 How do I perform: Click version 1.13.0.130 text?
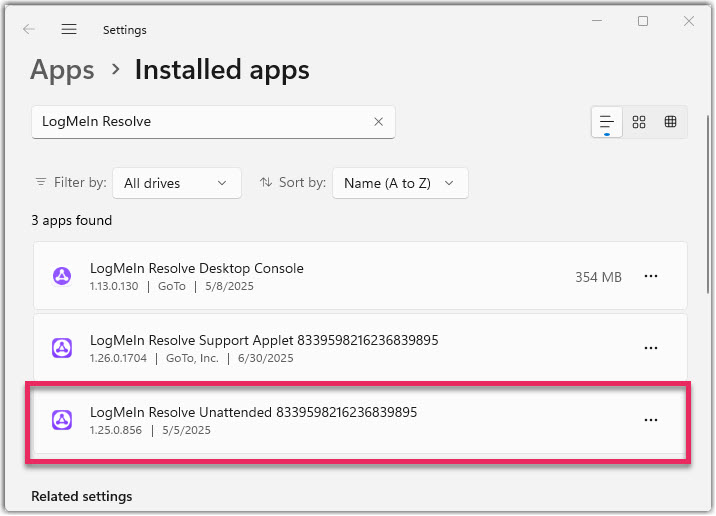(x=114, y=286)
